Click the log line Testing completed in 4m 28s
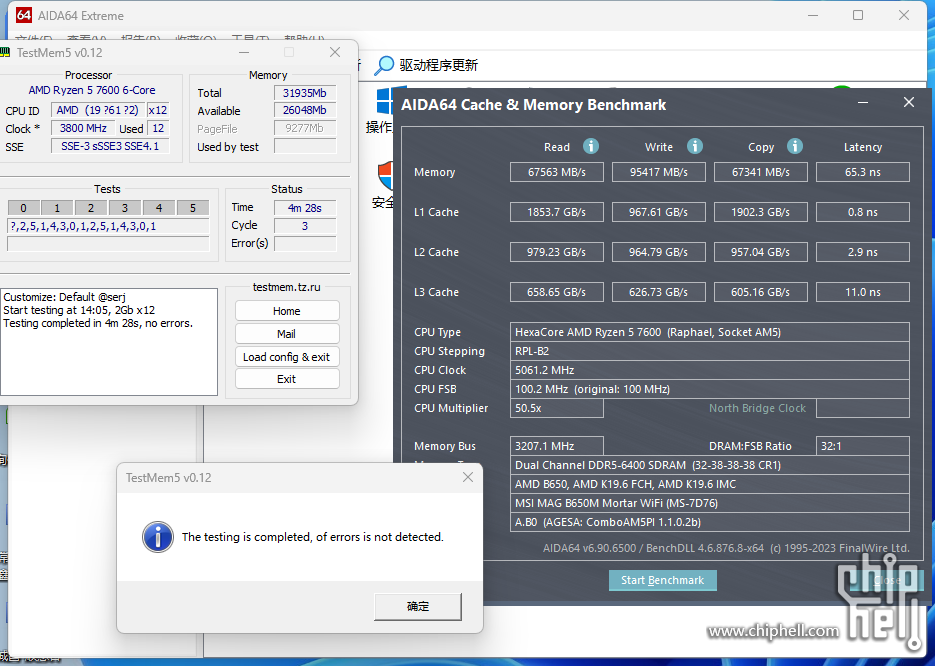 (x=98, y=323)
